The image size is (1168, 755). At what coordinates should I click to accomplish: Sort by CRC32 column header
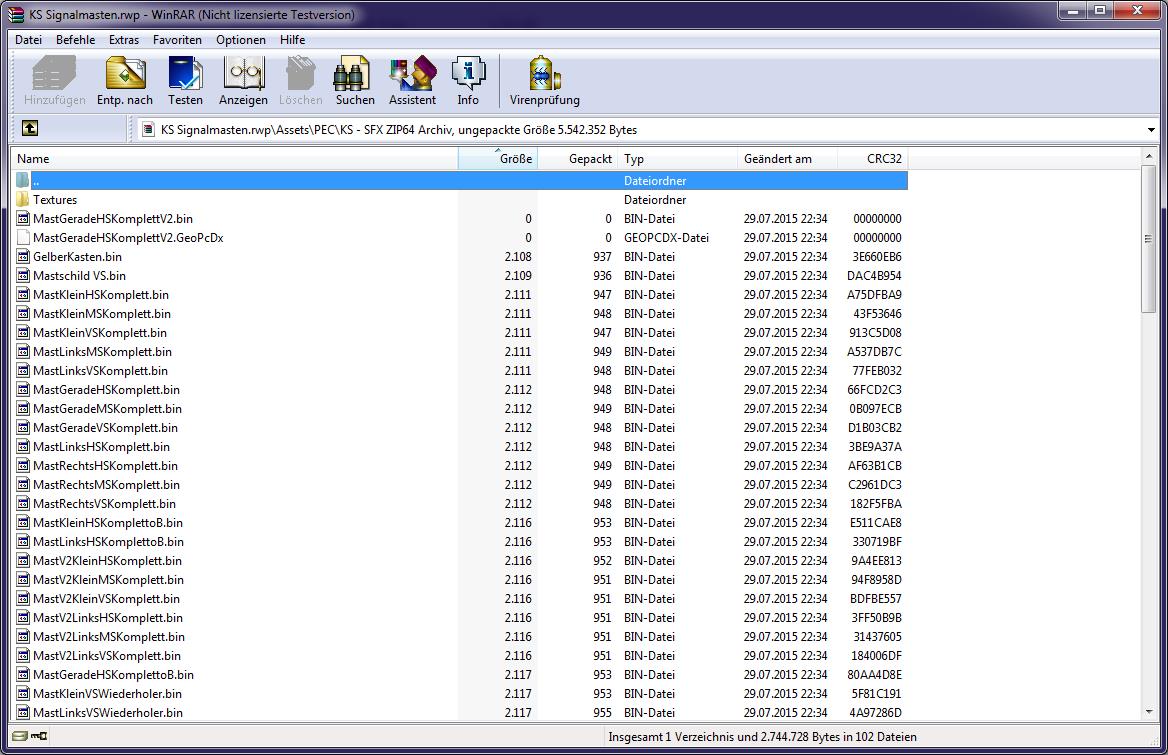coord(872,159)
